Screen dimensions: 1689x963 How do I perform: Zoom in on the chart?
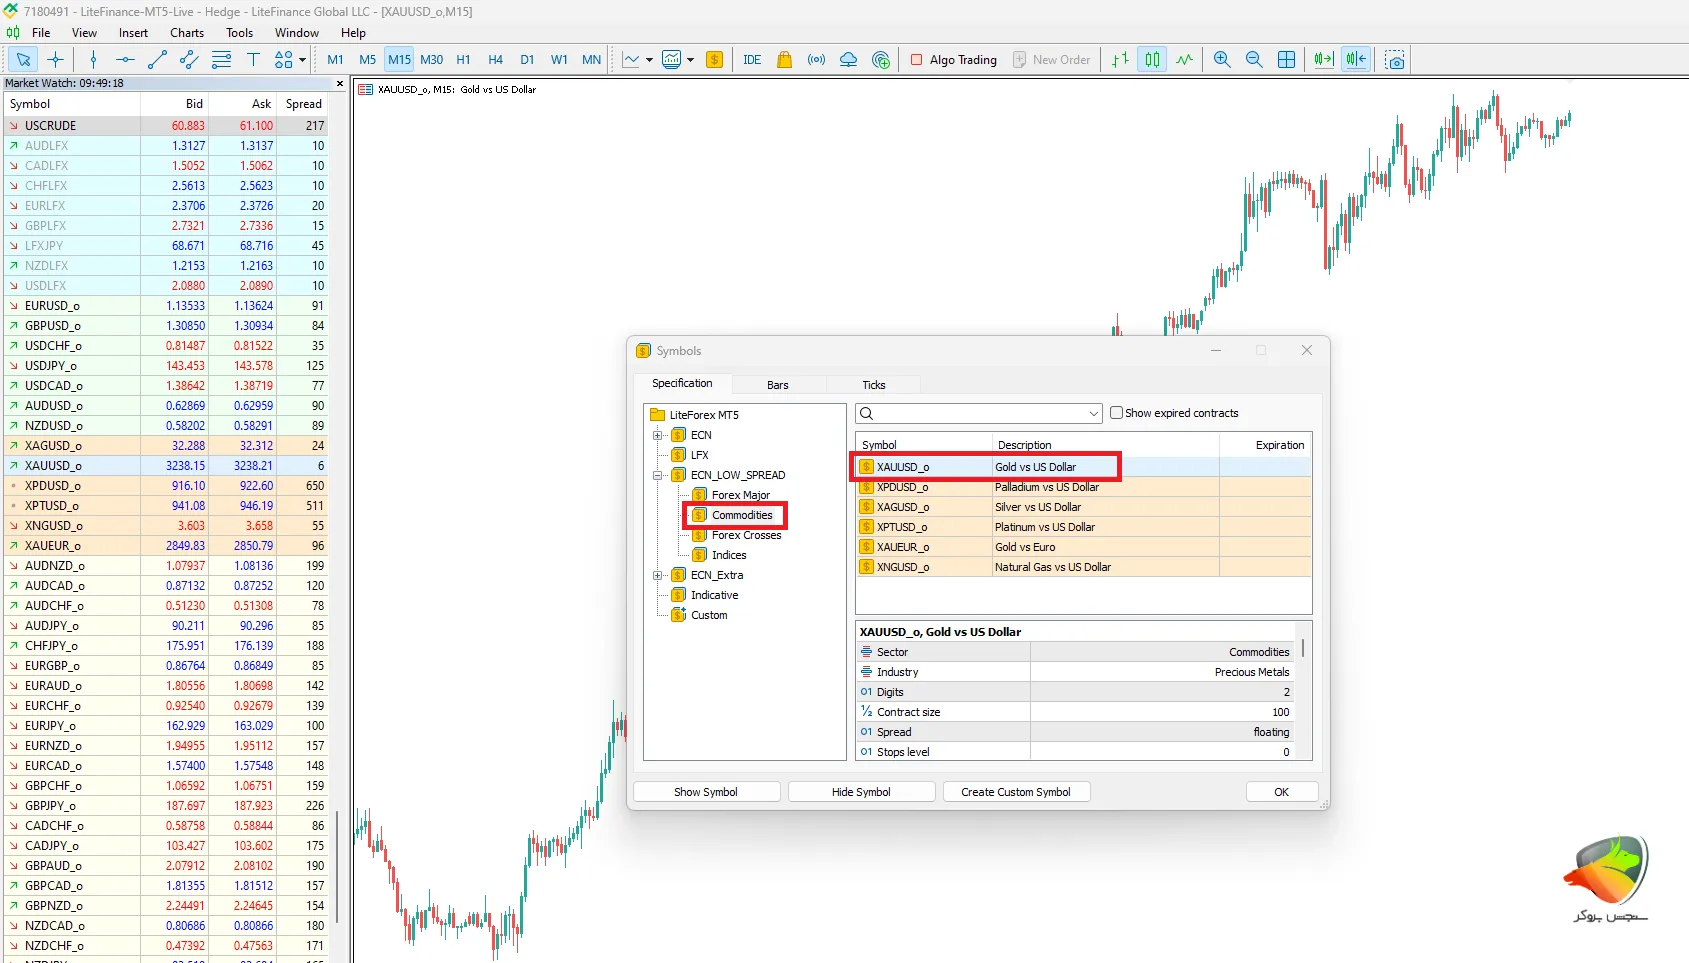(1222, 60)
